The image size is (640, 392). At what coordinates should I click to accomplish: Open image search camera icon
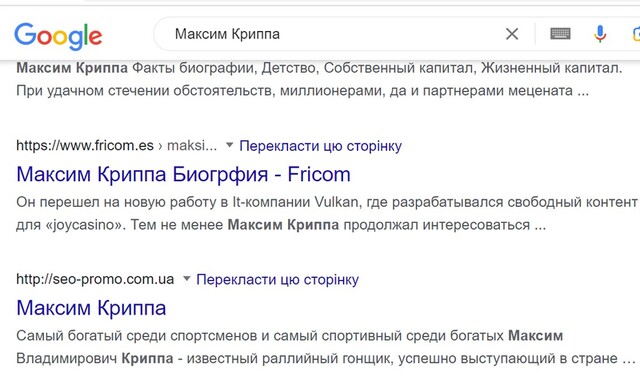[636, 34]
